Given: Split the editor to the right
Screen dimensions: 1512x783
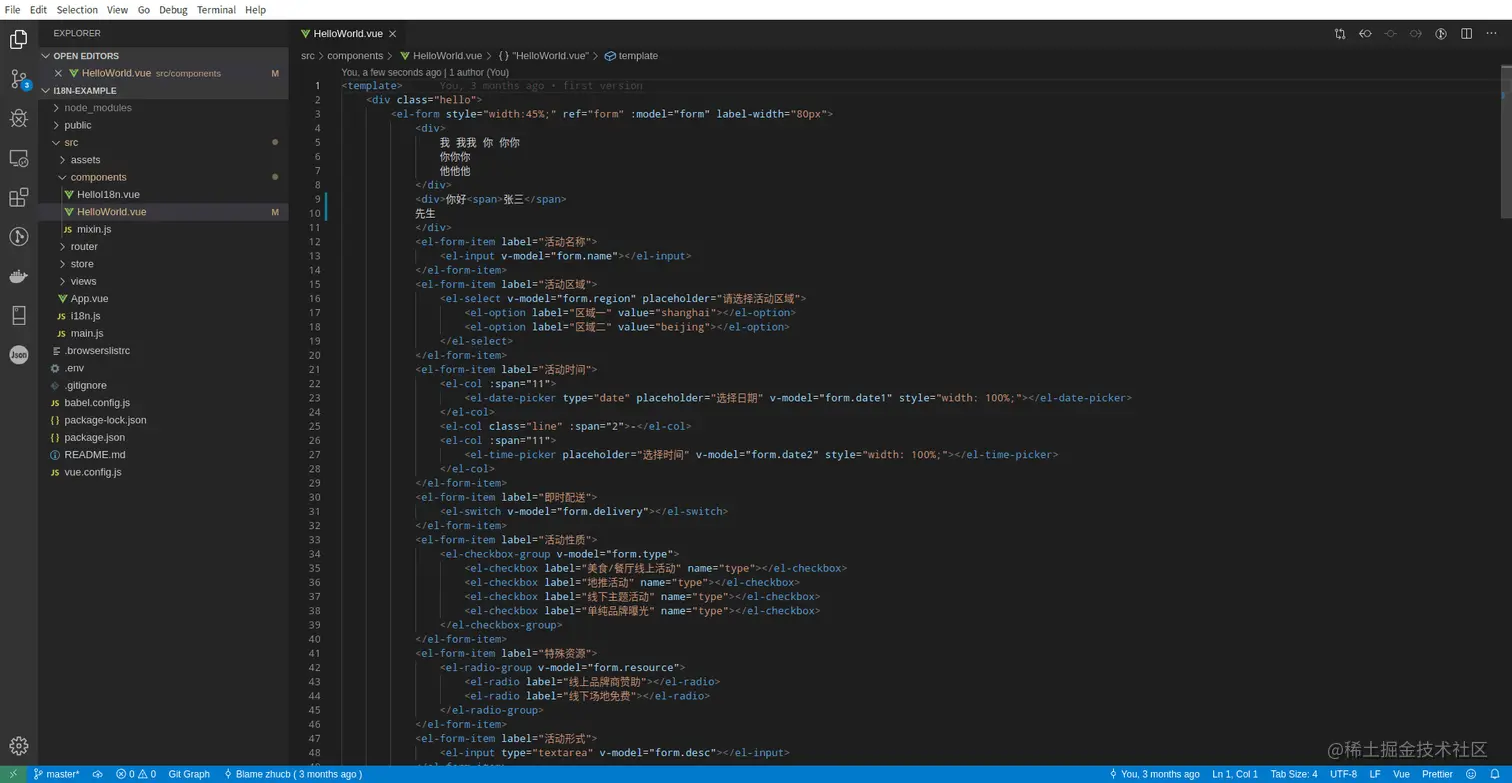Looking at the screenshot, I should 1466,34.
